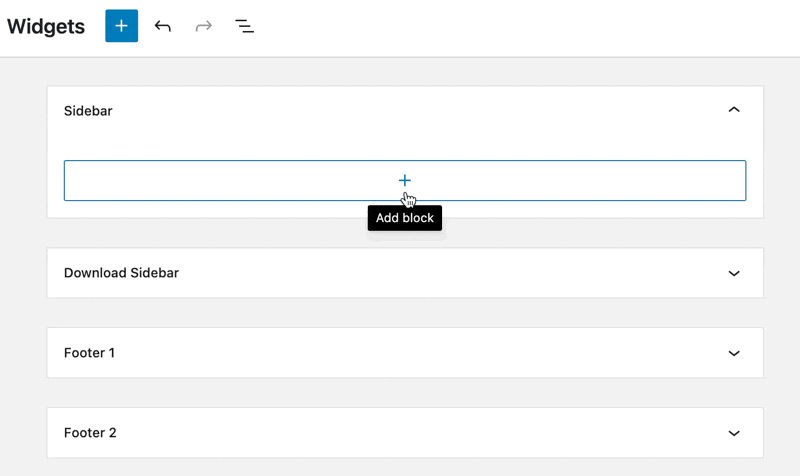Add a block in Sidebar area

click(x=405, y=181)
